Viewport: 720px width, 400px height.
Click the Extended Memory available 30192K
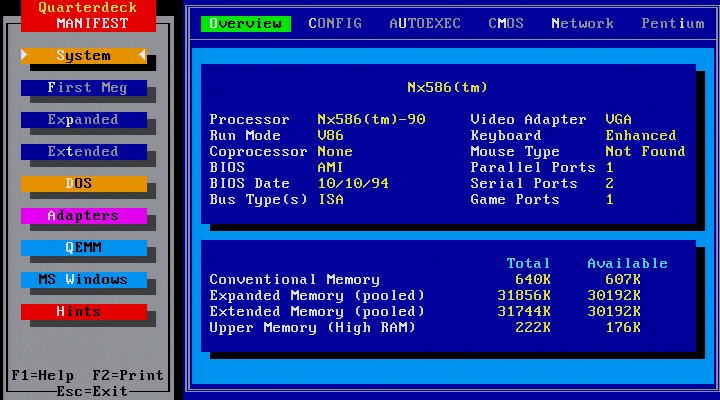coord(614,312)
